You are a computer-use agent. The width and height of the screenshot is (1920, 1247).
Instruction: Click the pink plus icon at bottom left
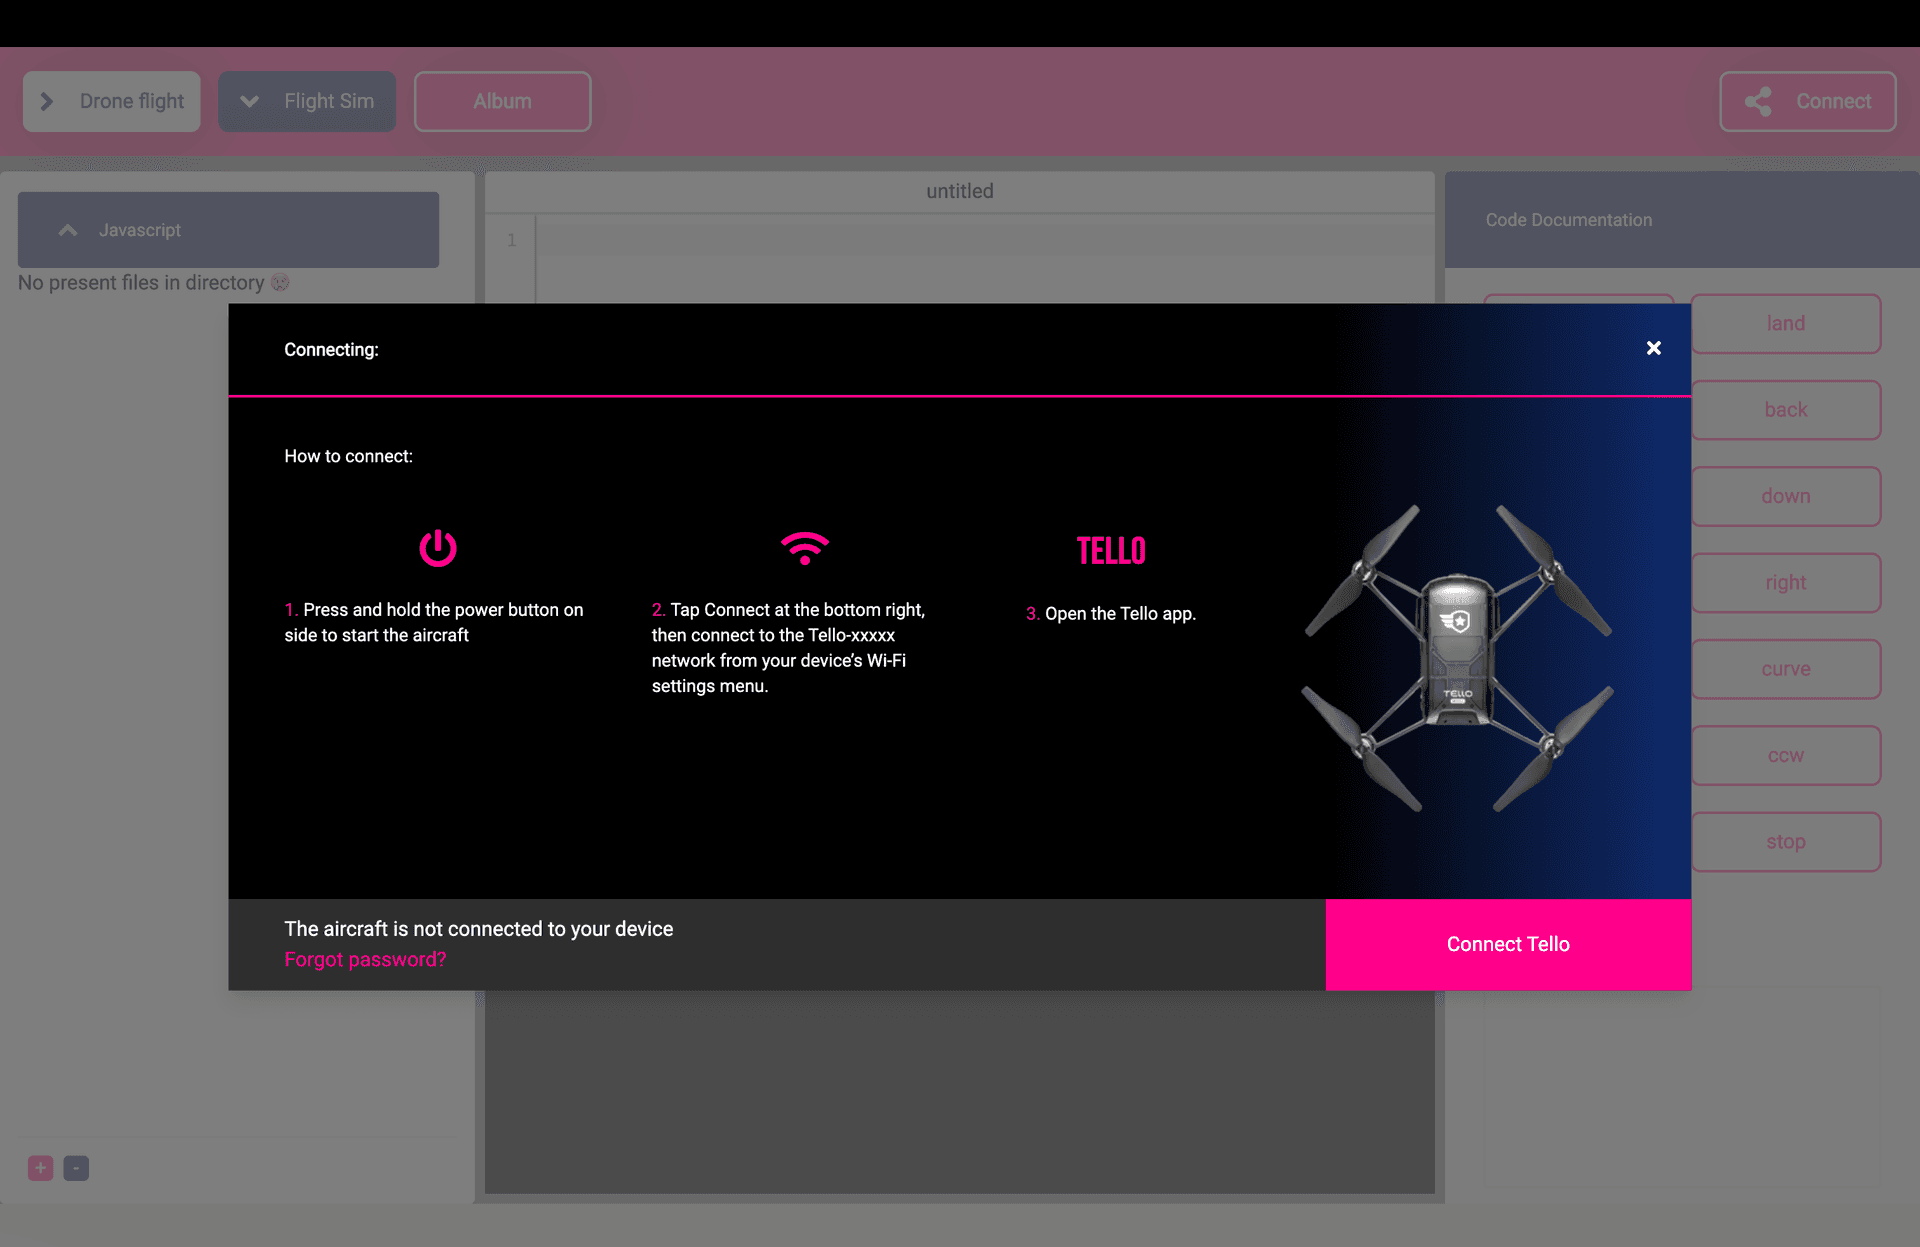point(41,1168)
